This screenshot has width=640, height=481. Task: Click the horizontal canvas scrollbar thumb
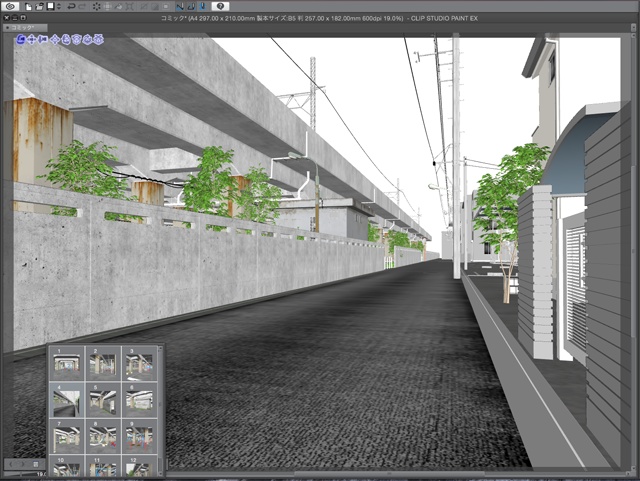[390, 474]
